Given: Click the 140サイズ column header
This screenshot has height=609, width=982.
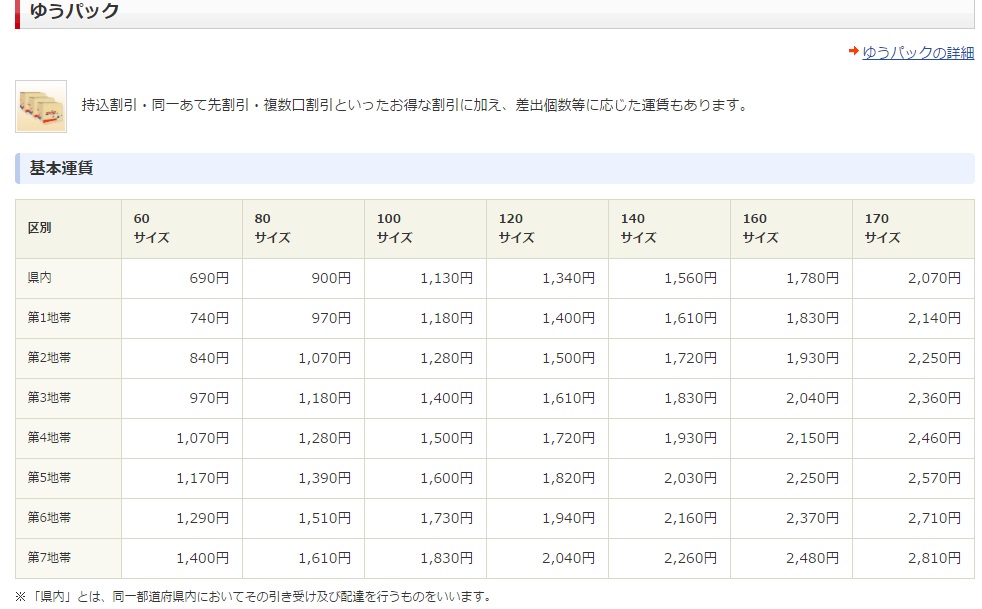Looking at the screenshot, I should coord(669,229).
